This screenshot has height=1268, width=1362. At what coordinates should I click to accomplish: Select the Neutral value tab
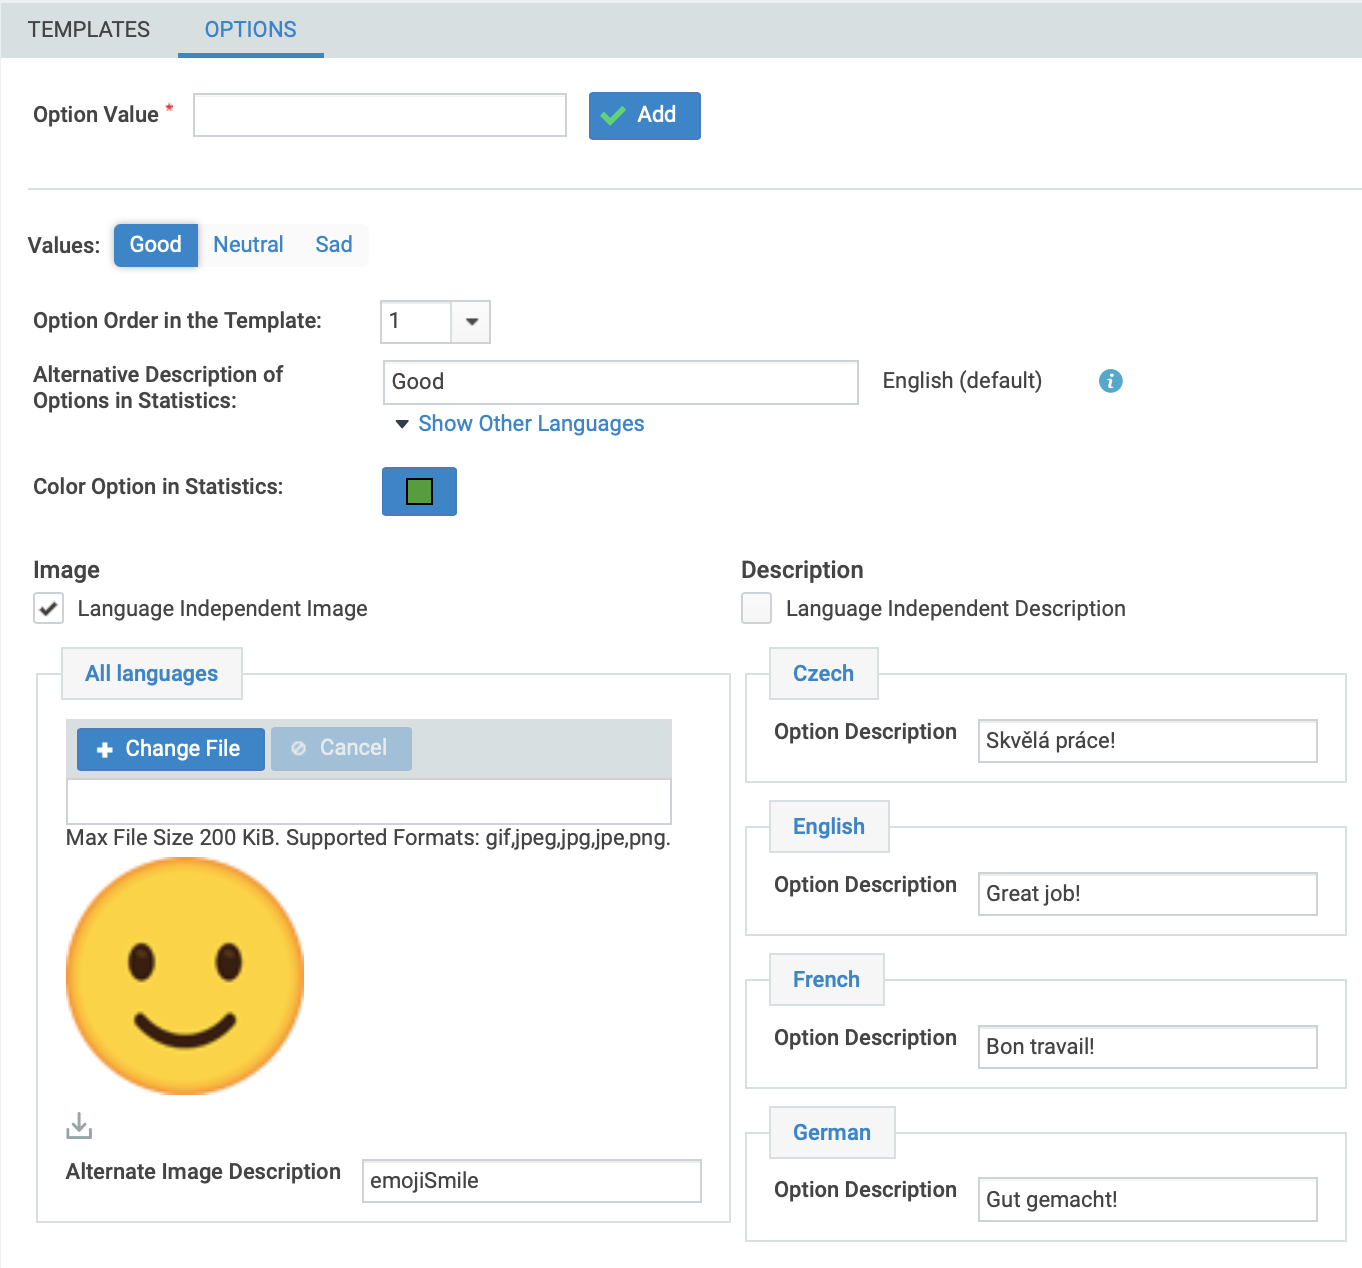pyautogui.click(x=248, y=245)
